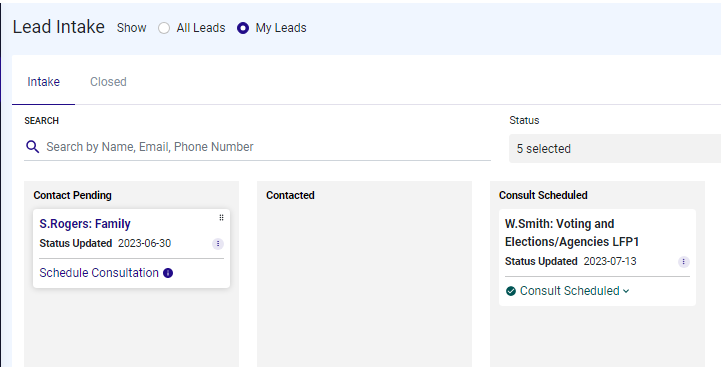Open the W.Smith card three-dot menu
Viewport: 721px width, 367px height.
click(684, 262)
